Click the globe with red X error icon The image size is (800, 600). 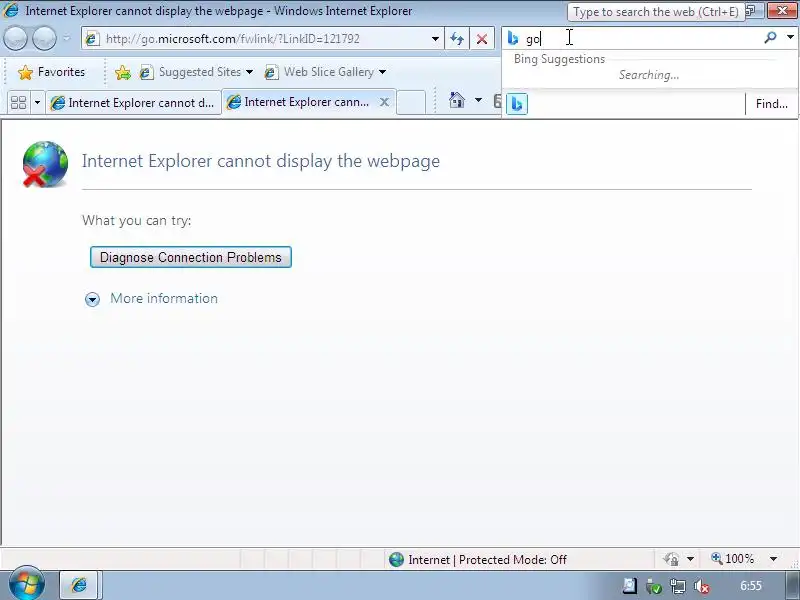pyautogui.click(x=45, y=164)
